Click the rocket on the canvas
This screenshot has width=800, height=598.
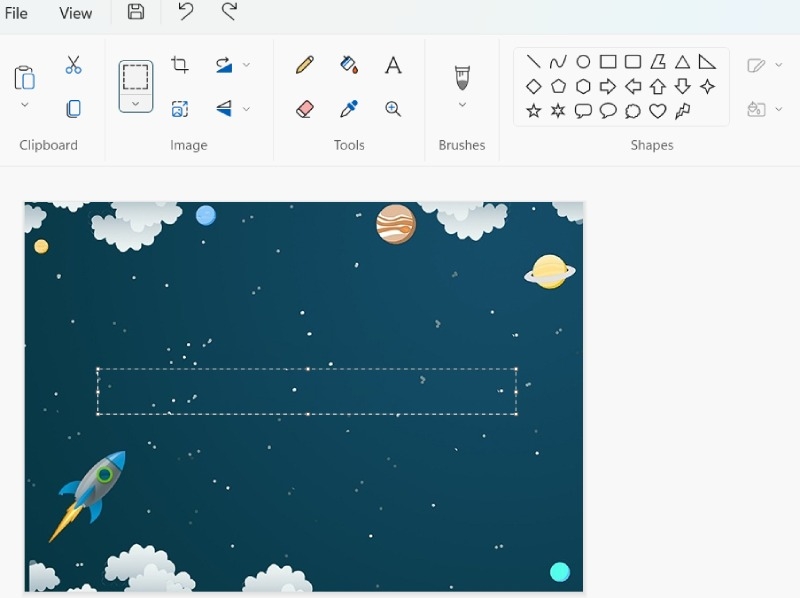tap(88, 496)
